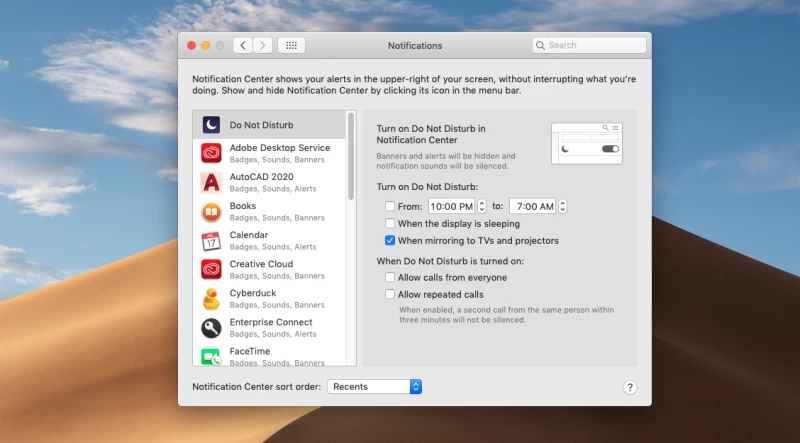Select Do Not Disturb in the list
Viewport: 800px width, 443px height.
(269, 125)
